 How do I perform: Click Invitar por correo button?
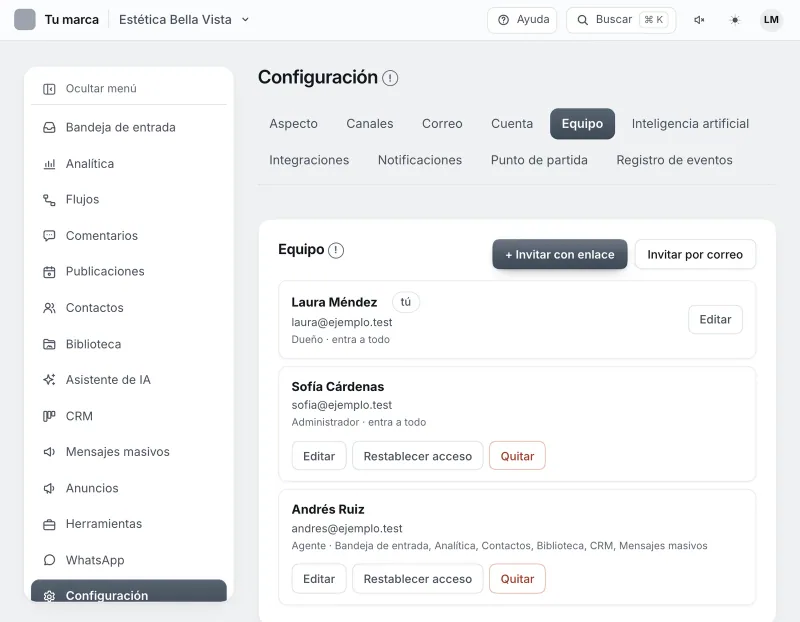coord(695,254)
